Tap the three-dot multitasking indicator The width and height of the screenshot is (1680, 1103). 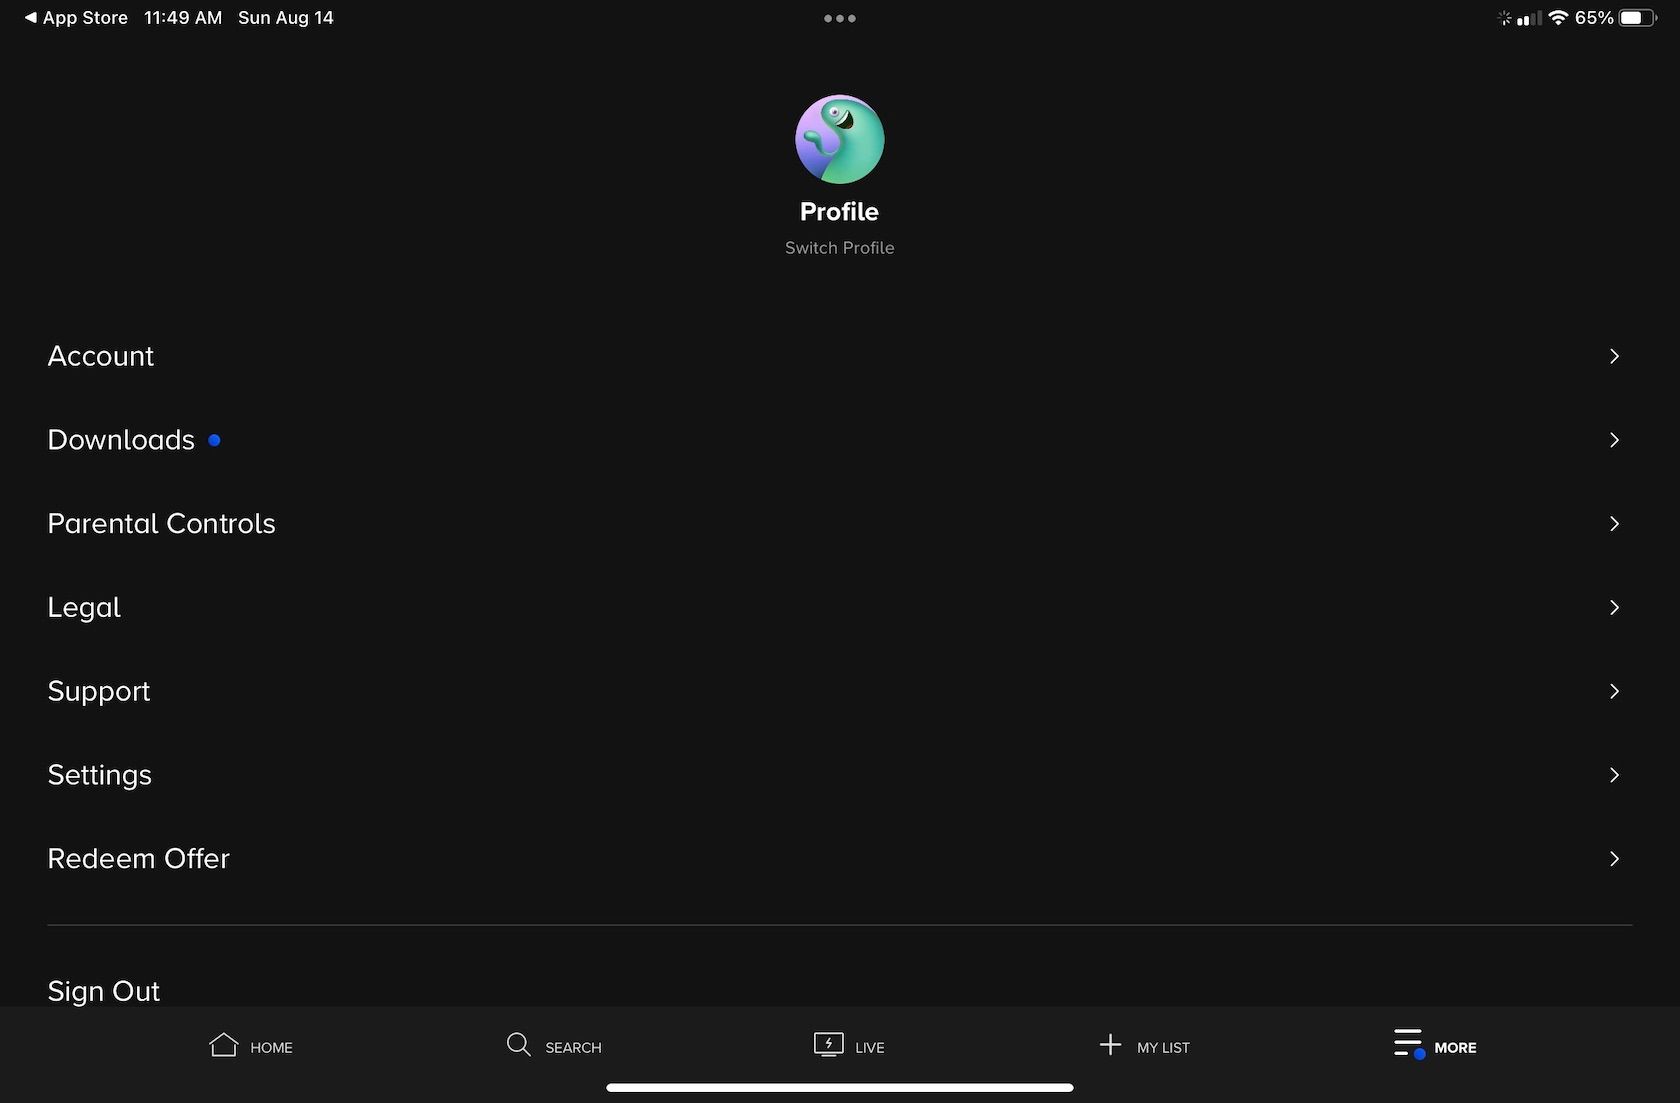839,18
